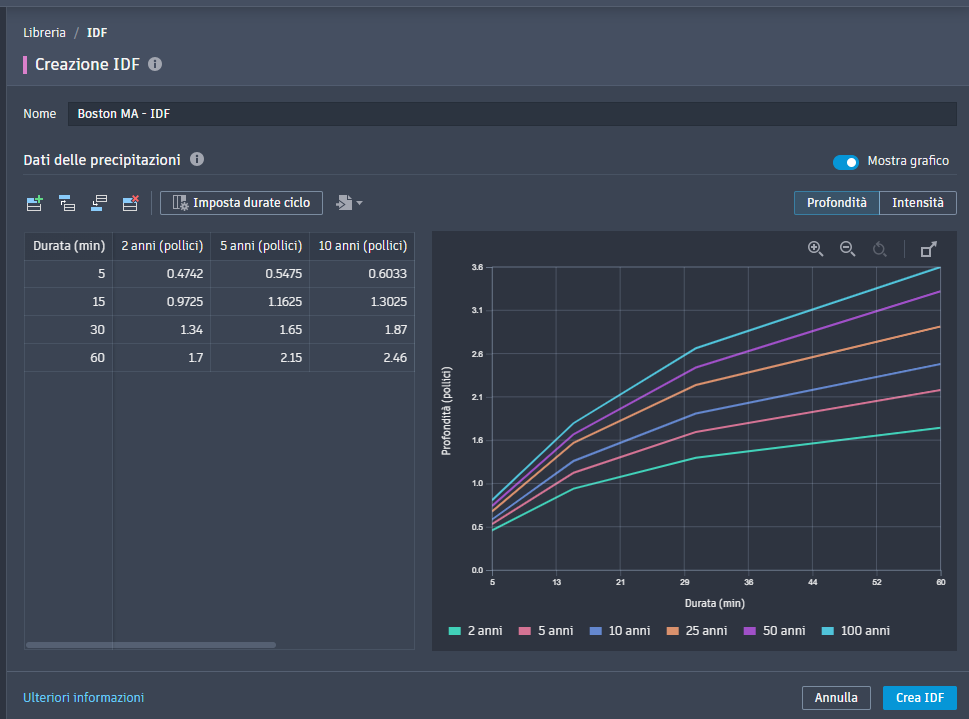Click the Annulla button
The width and height of the screenshot is (969, 719).
836,697
